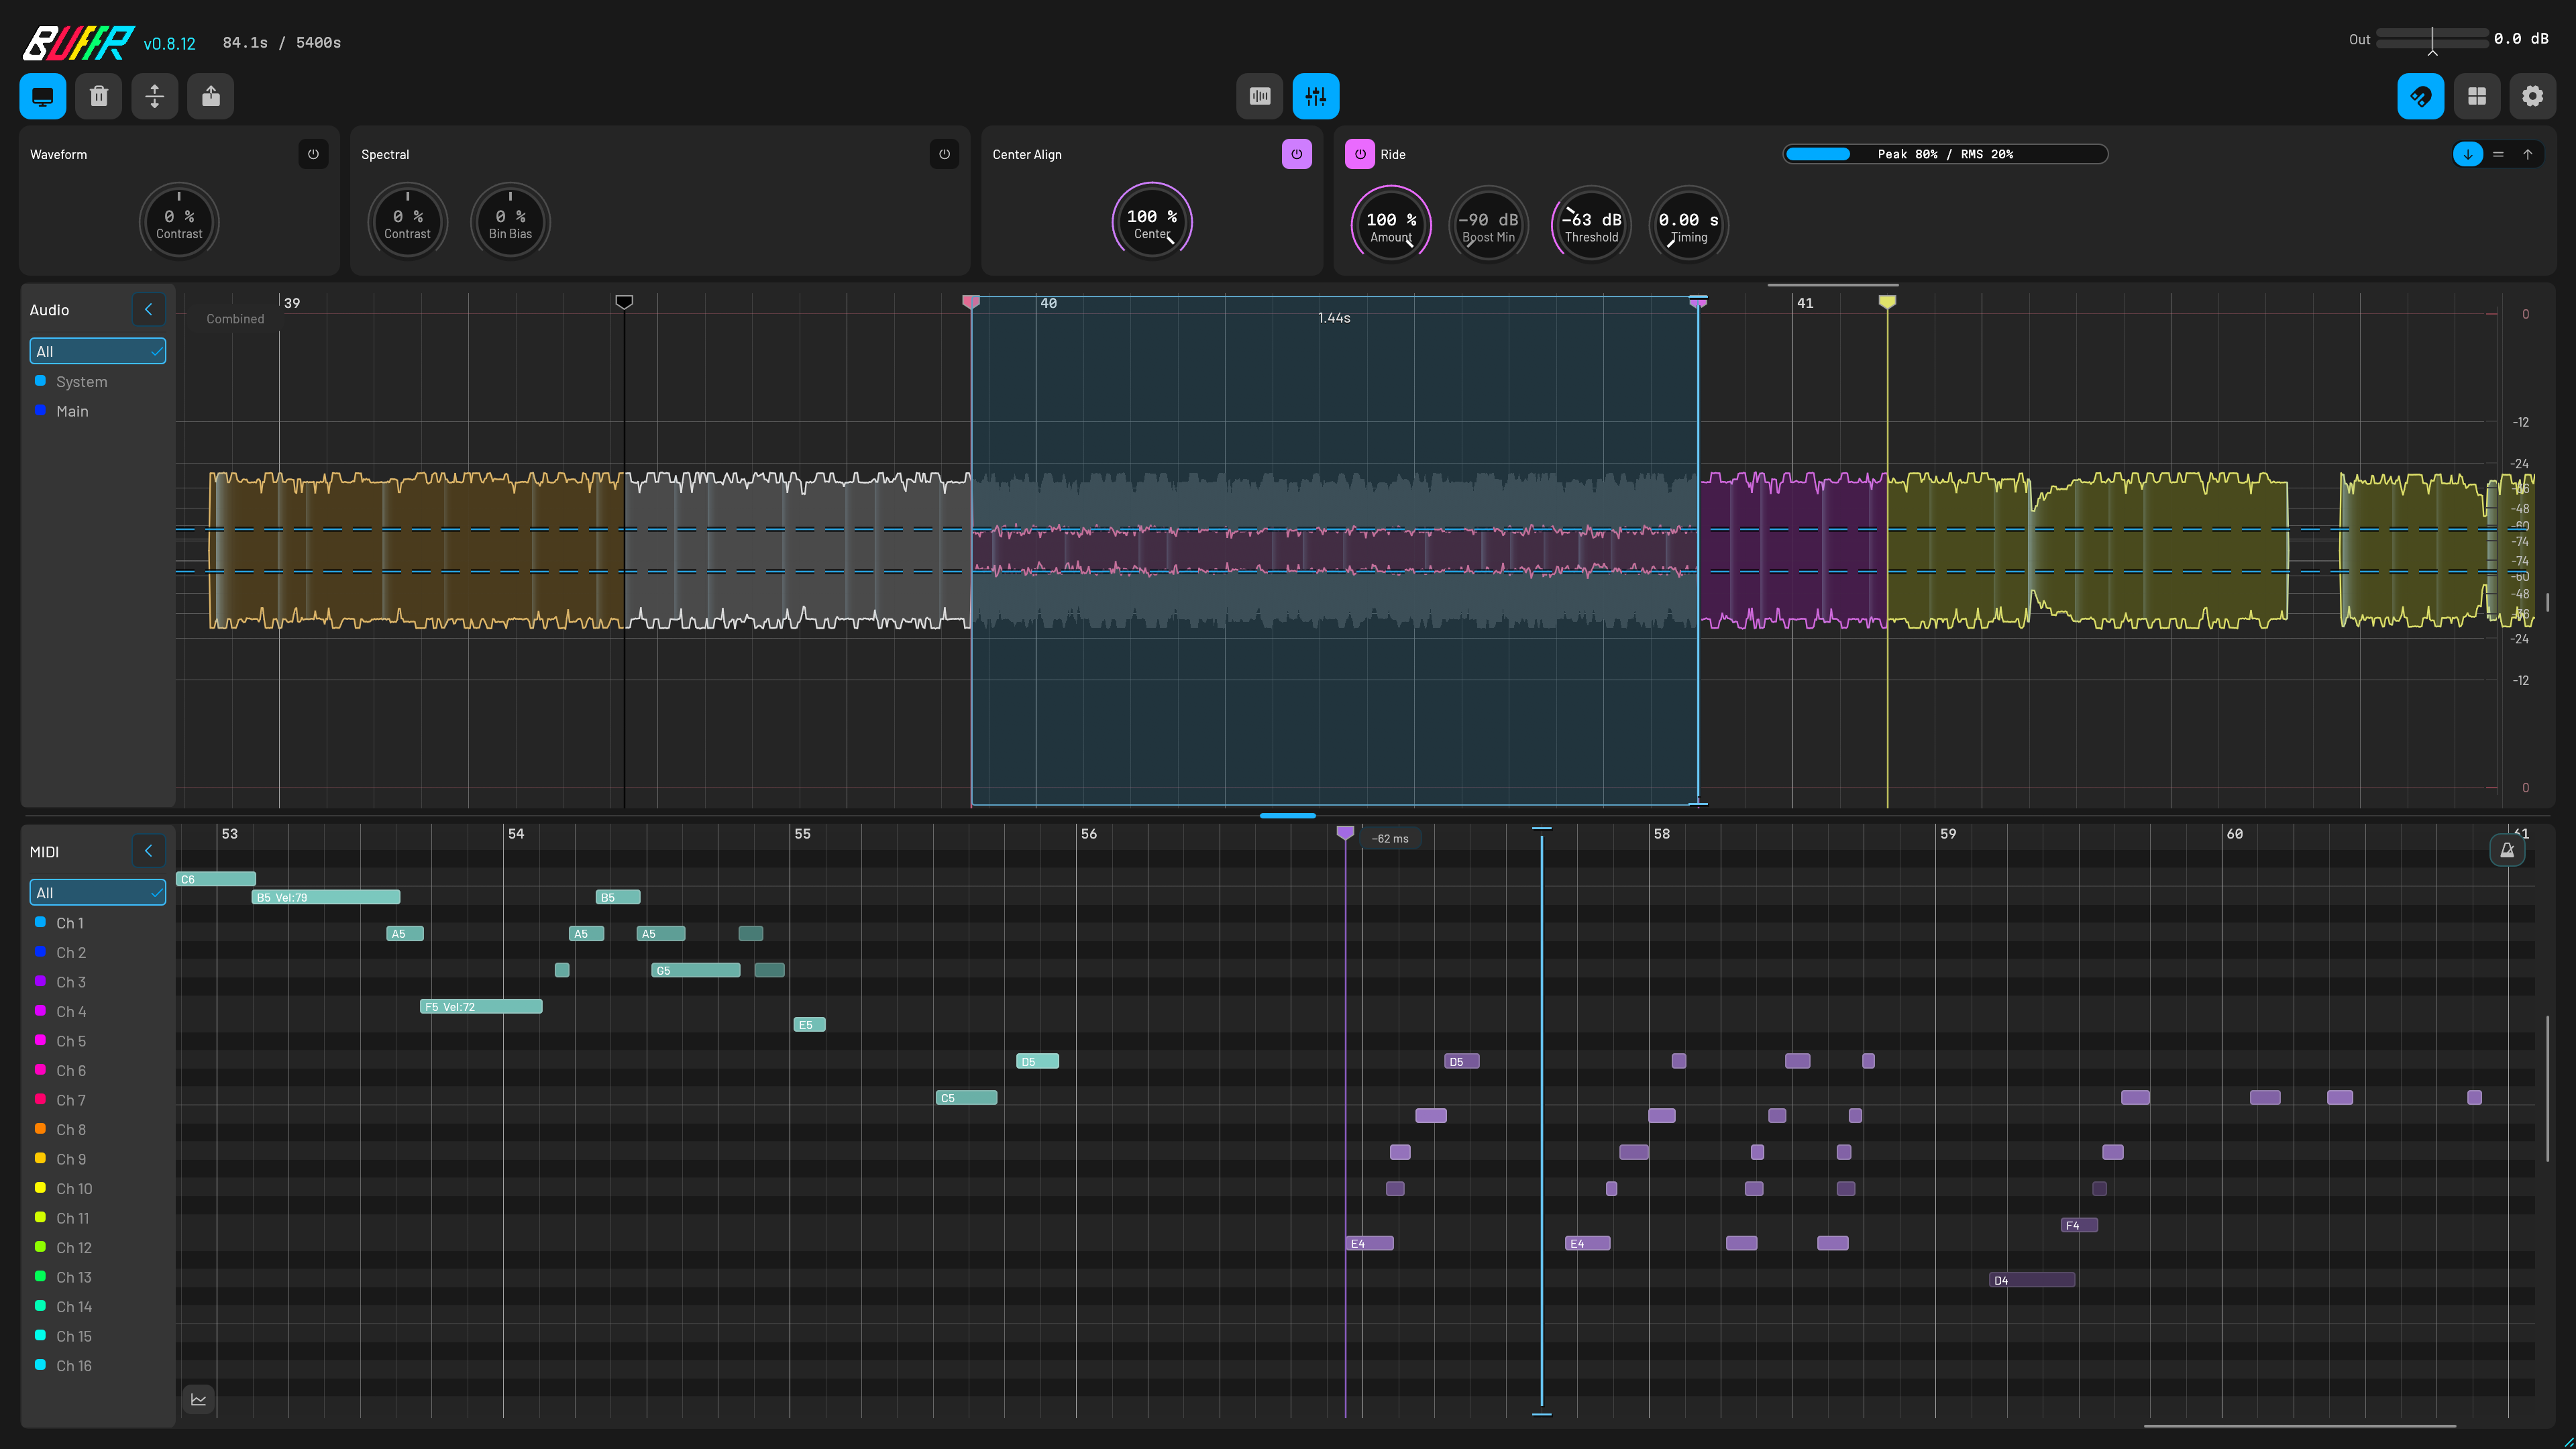
Task: Click the Ride Amount knob
Action: (x=1391, y=224)
